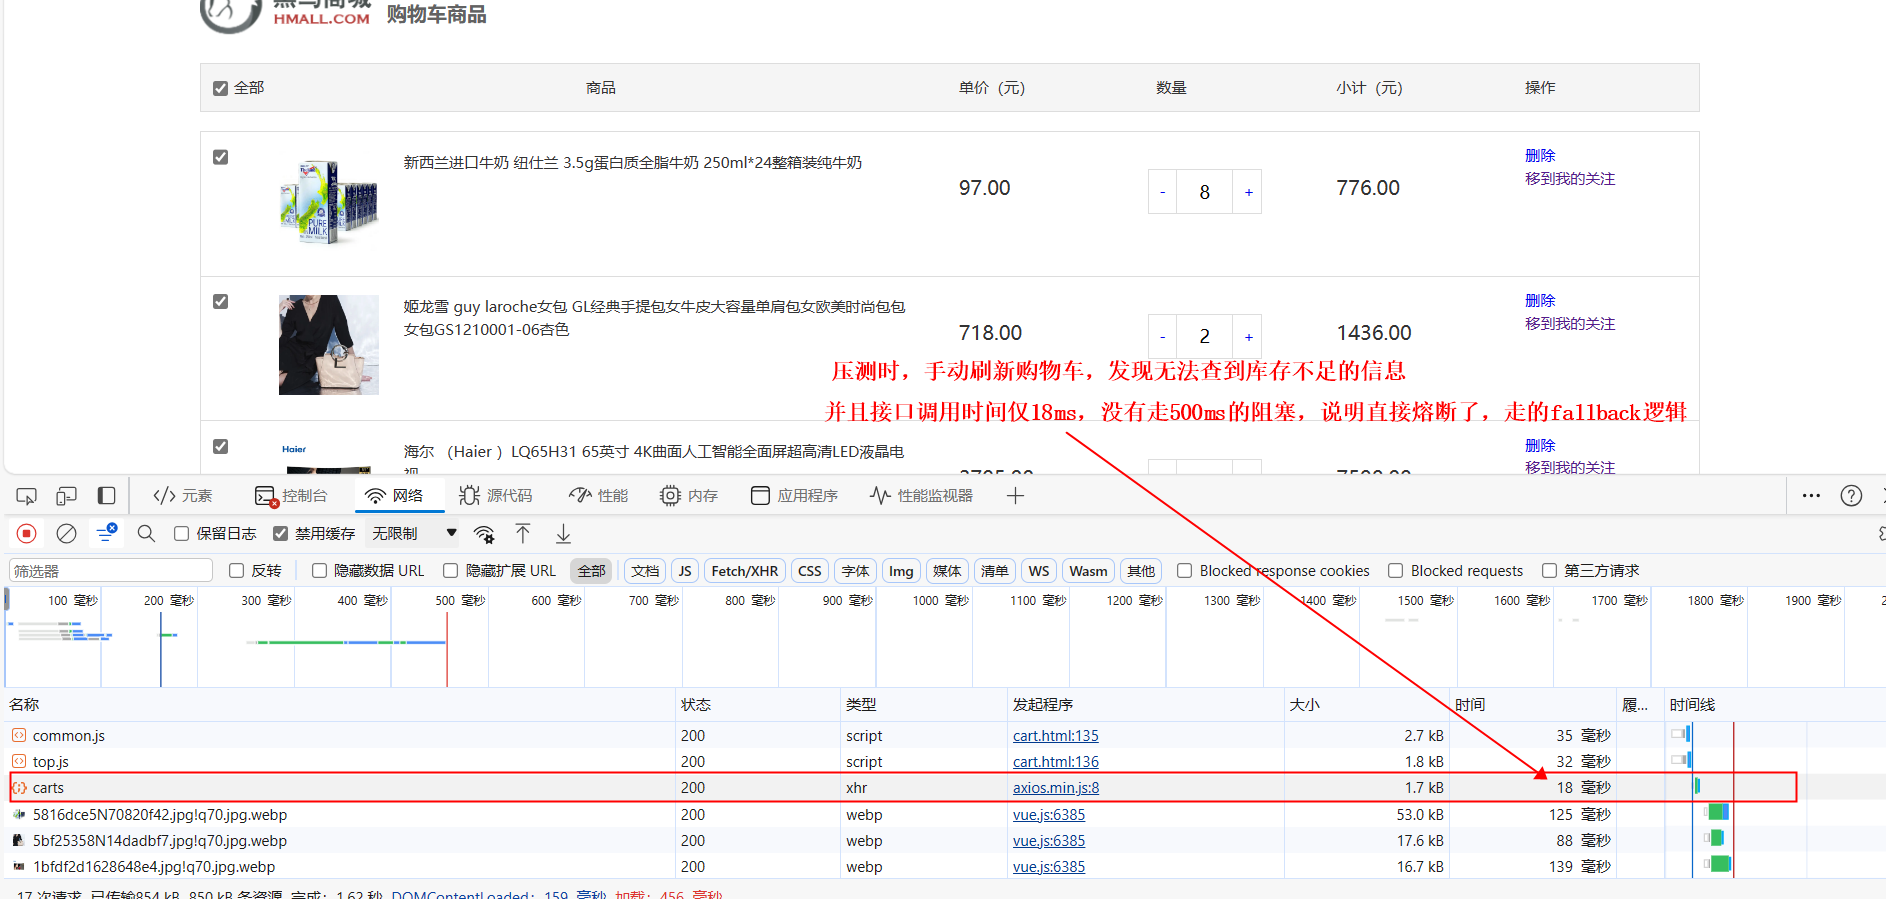Click 删除 for the milk product
This screenshot has height=899, width=1886.
point(1539,156)
